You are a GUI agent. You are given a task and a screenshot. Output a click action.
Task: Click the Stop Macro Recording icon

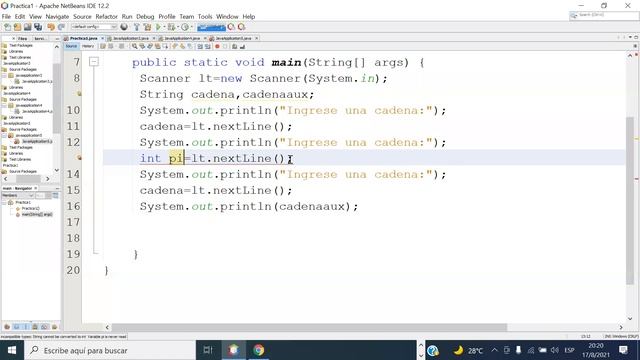[x=225, y=47]
